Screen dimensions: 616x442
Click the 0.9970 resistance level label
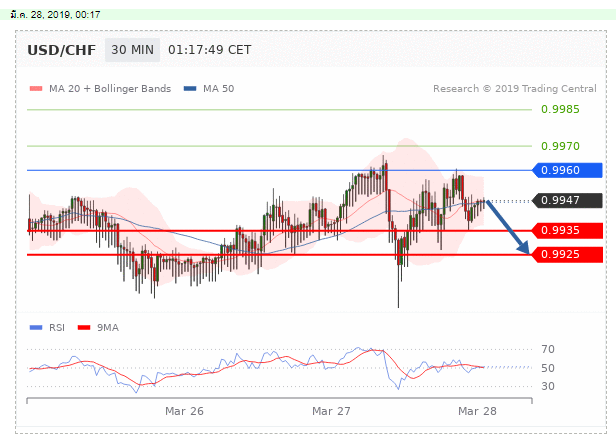click(560, 146)
